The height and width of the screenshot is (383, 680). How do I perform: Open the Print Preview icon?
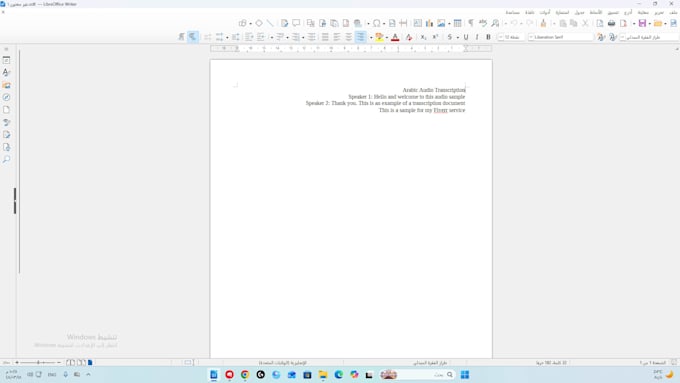click(600, 23)
